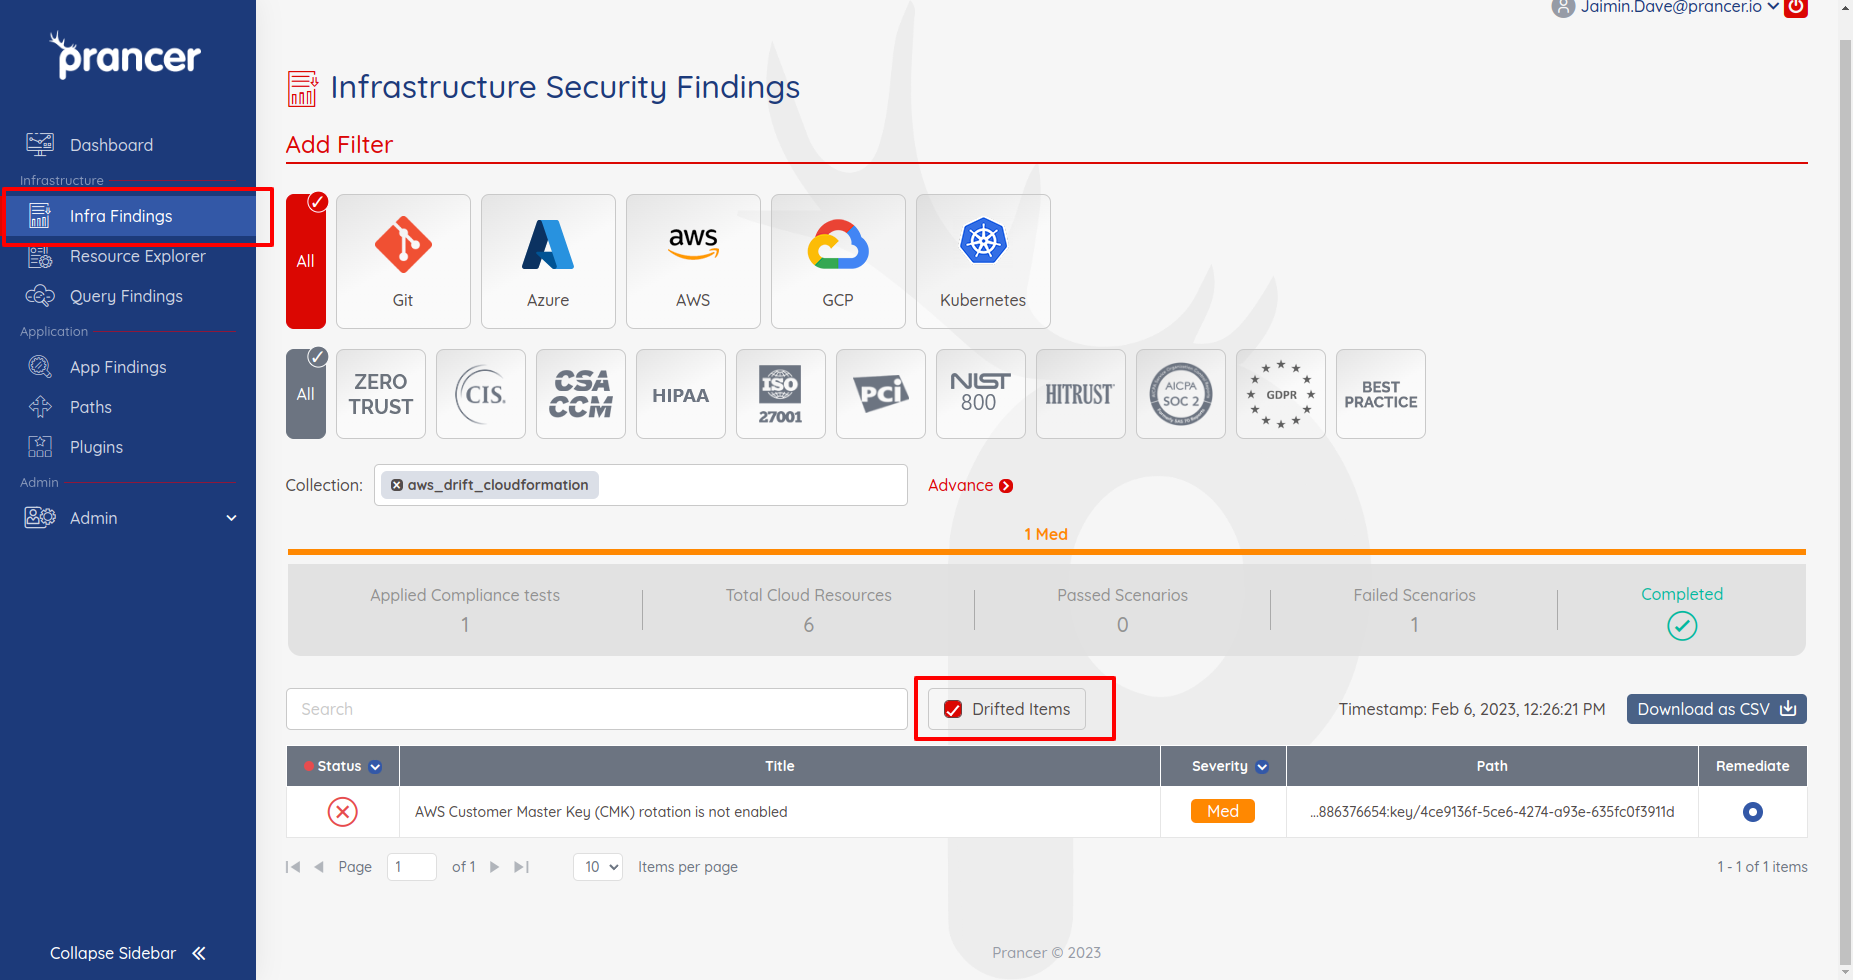Click the Med severity badge

1223,811
